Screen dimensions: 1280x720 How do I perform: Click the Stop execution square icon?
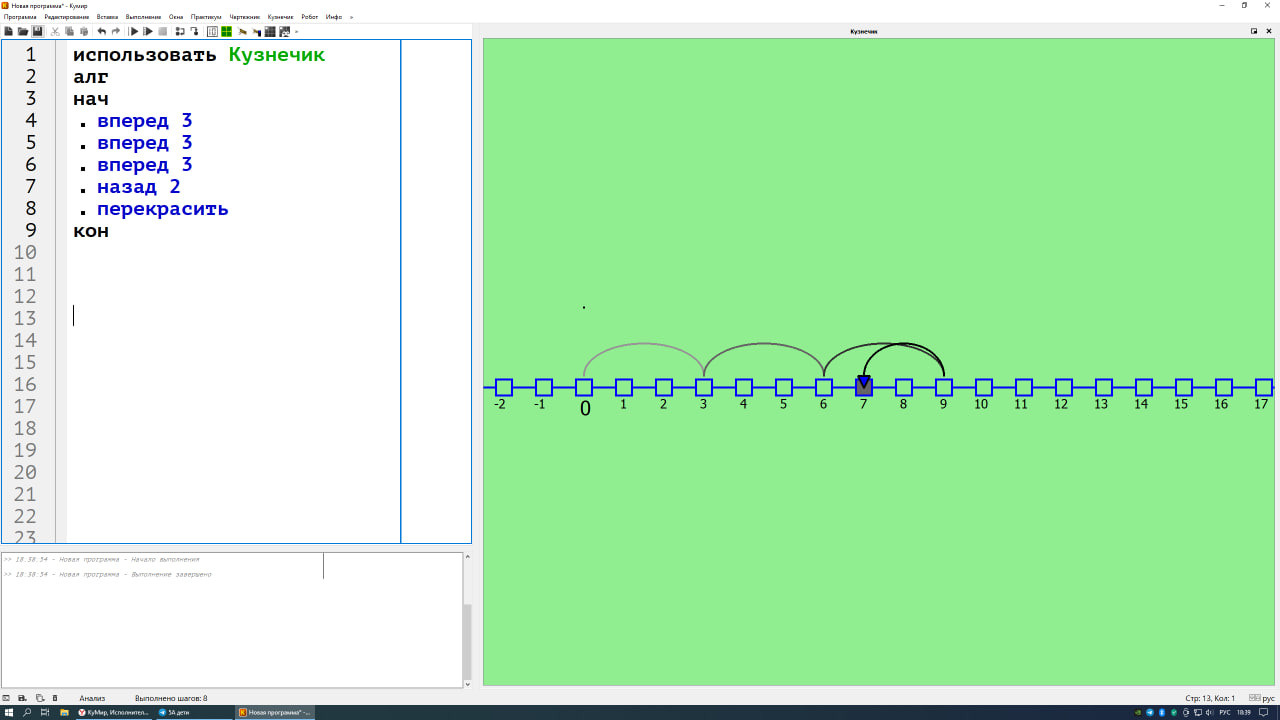(163, 31)
